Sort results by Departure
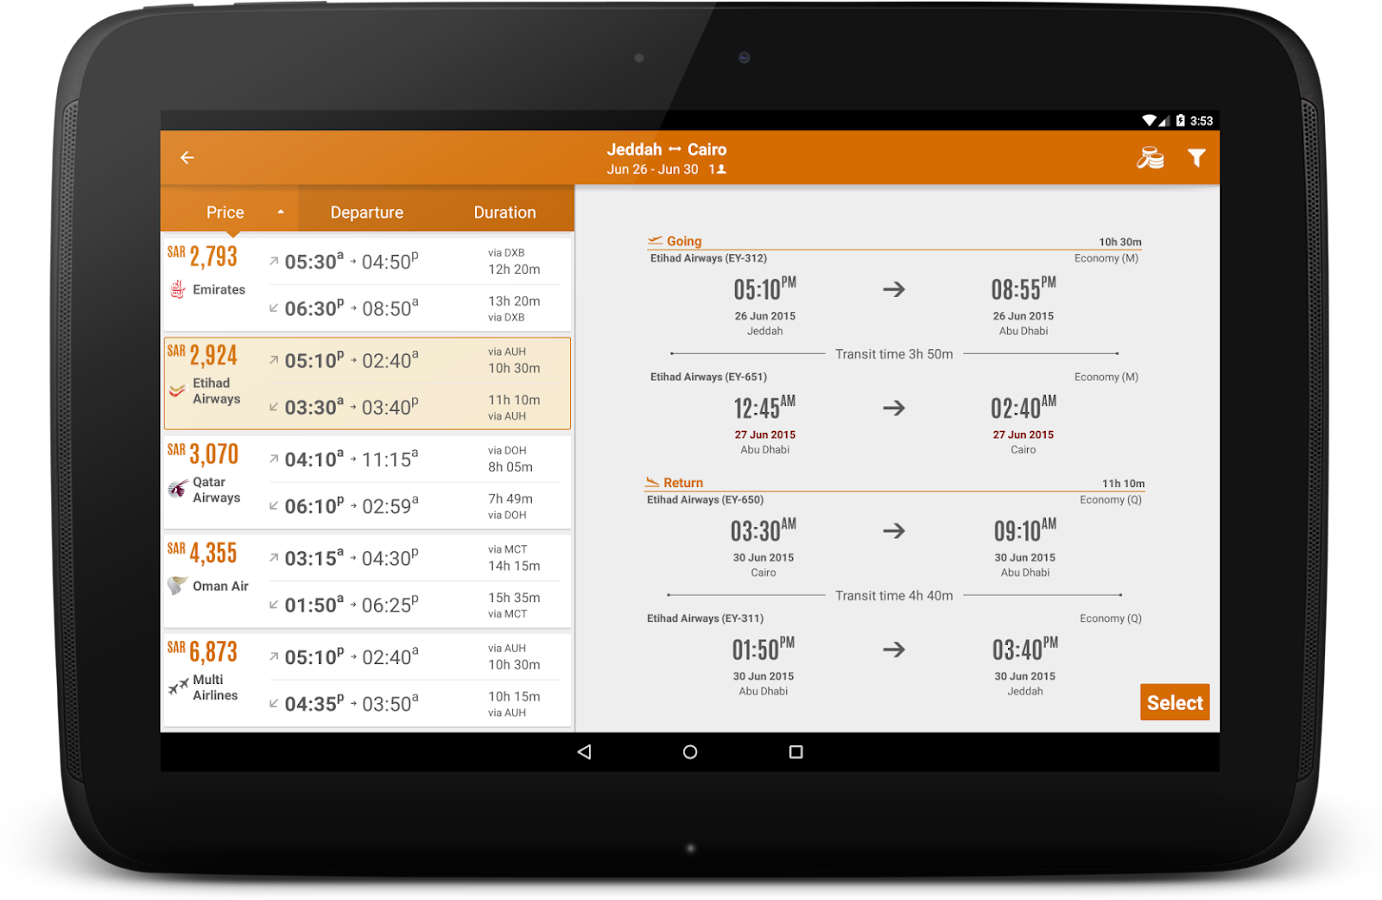The width and height of the screenshot is (1382, 900). (x=367, y=212)
